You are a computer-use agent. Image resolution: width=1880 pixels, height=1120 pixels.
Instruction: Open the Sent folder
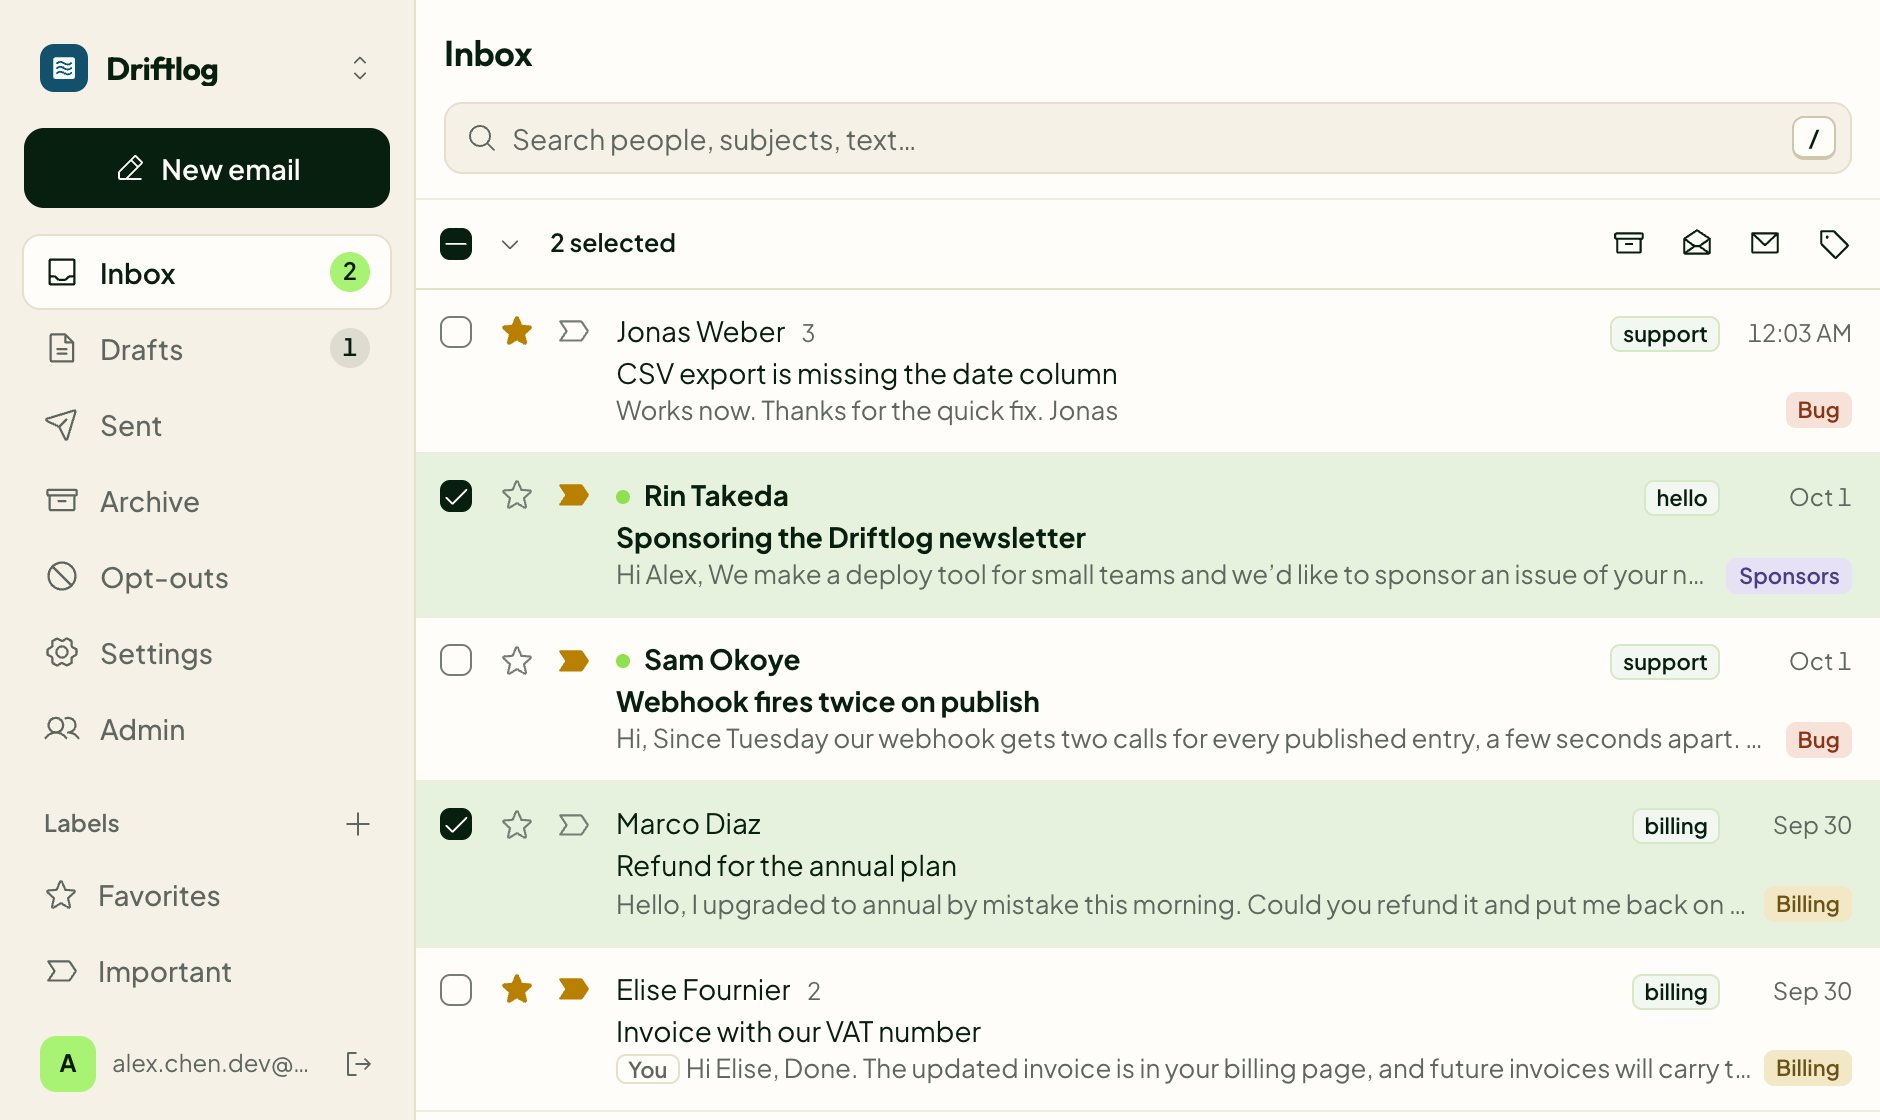pyautogui.click(x=207, y=424)
